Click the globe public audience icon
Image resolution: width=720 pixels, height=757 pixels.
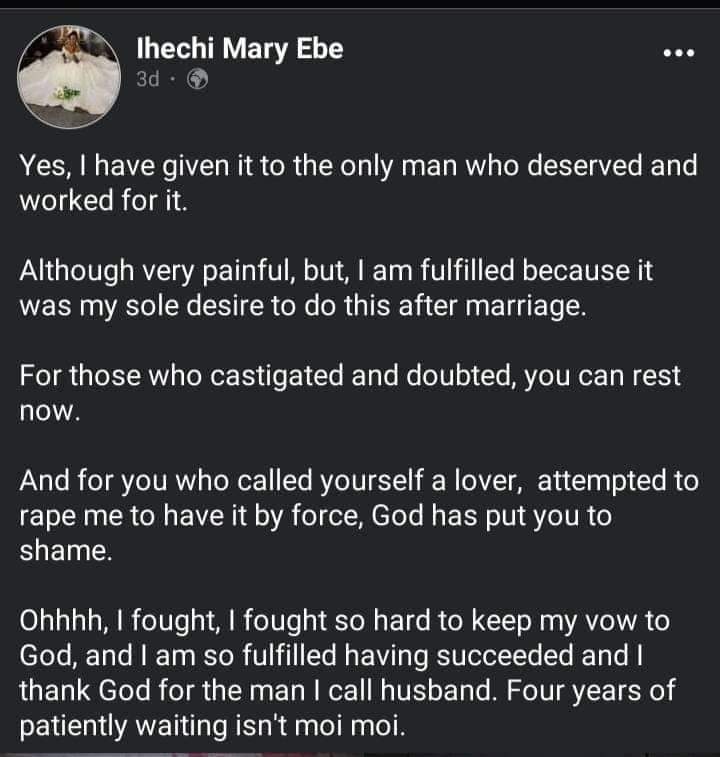pos(198,79)
